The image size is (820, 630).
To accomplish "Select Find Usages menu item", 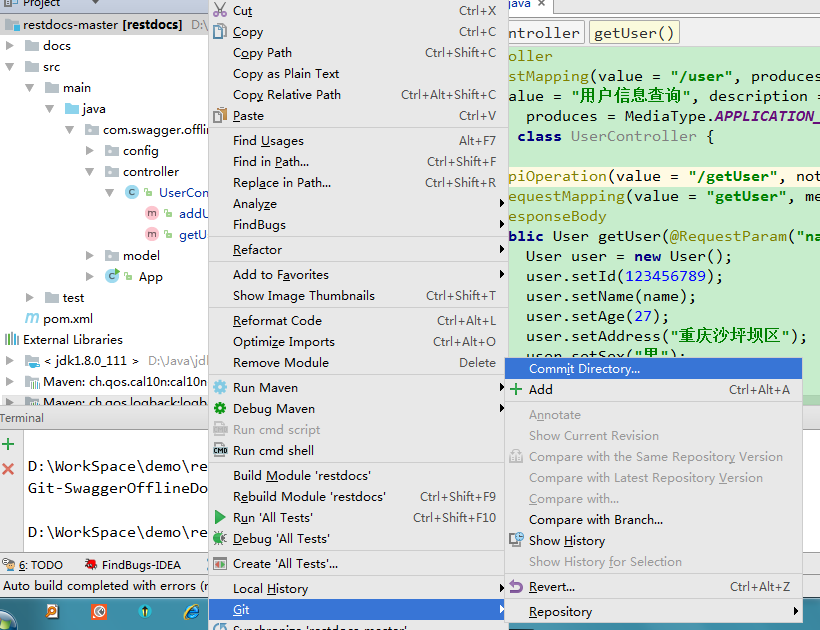I will pyautogui.click(x=358, y=140).
